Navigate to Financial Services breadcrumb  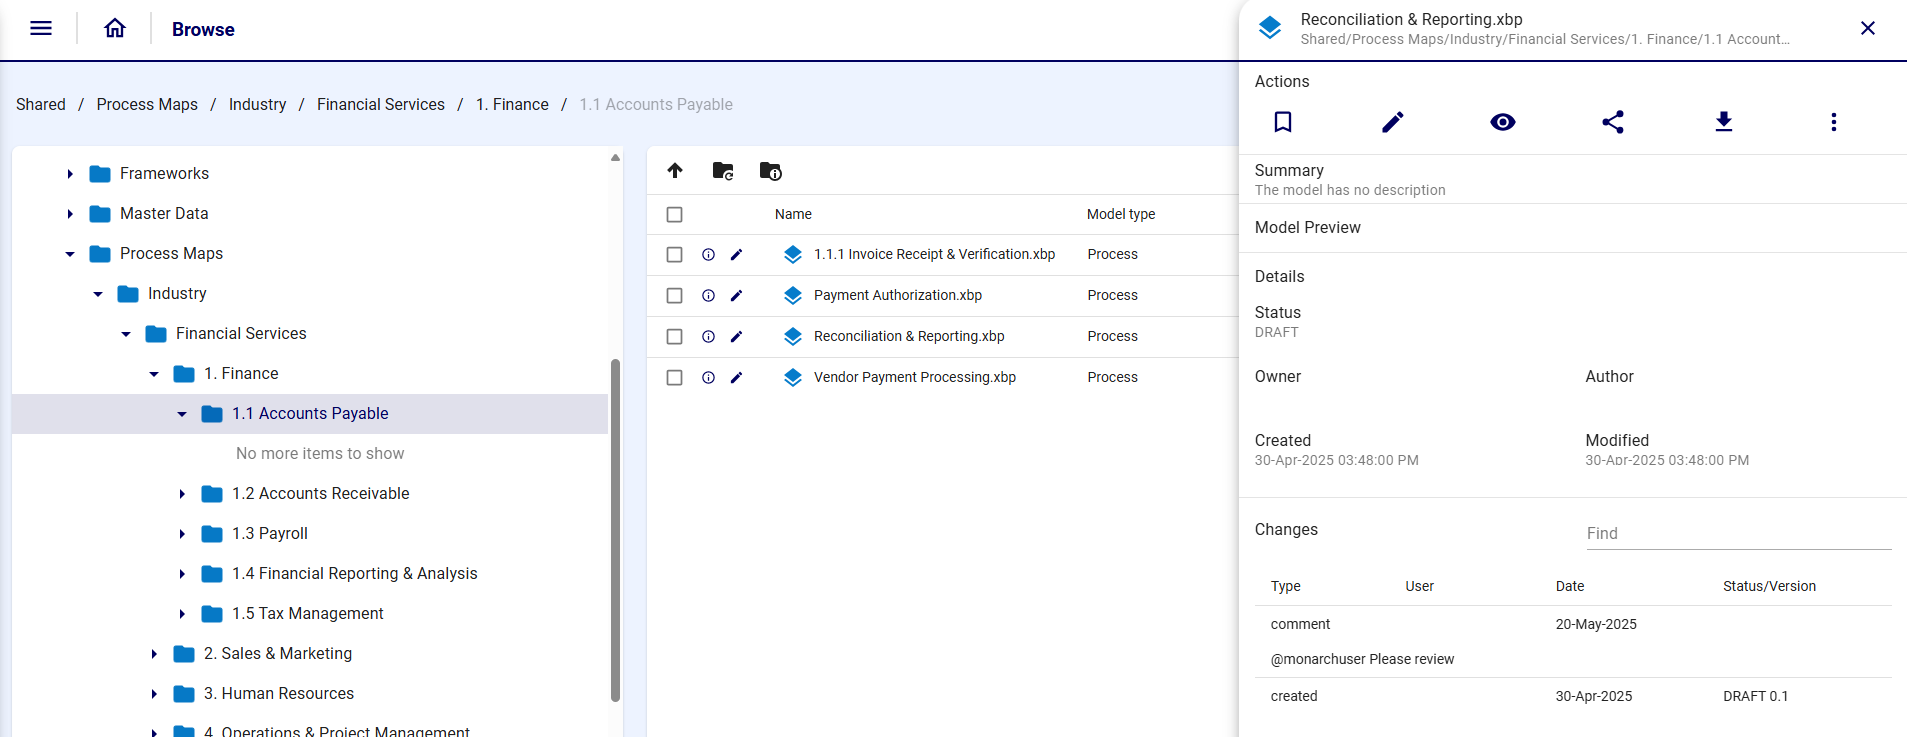click(380, 105)
